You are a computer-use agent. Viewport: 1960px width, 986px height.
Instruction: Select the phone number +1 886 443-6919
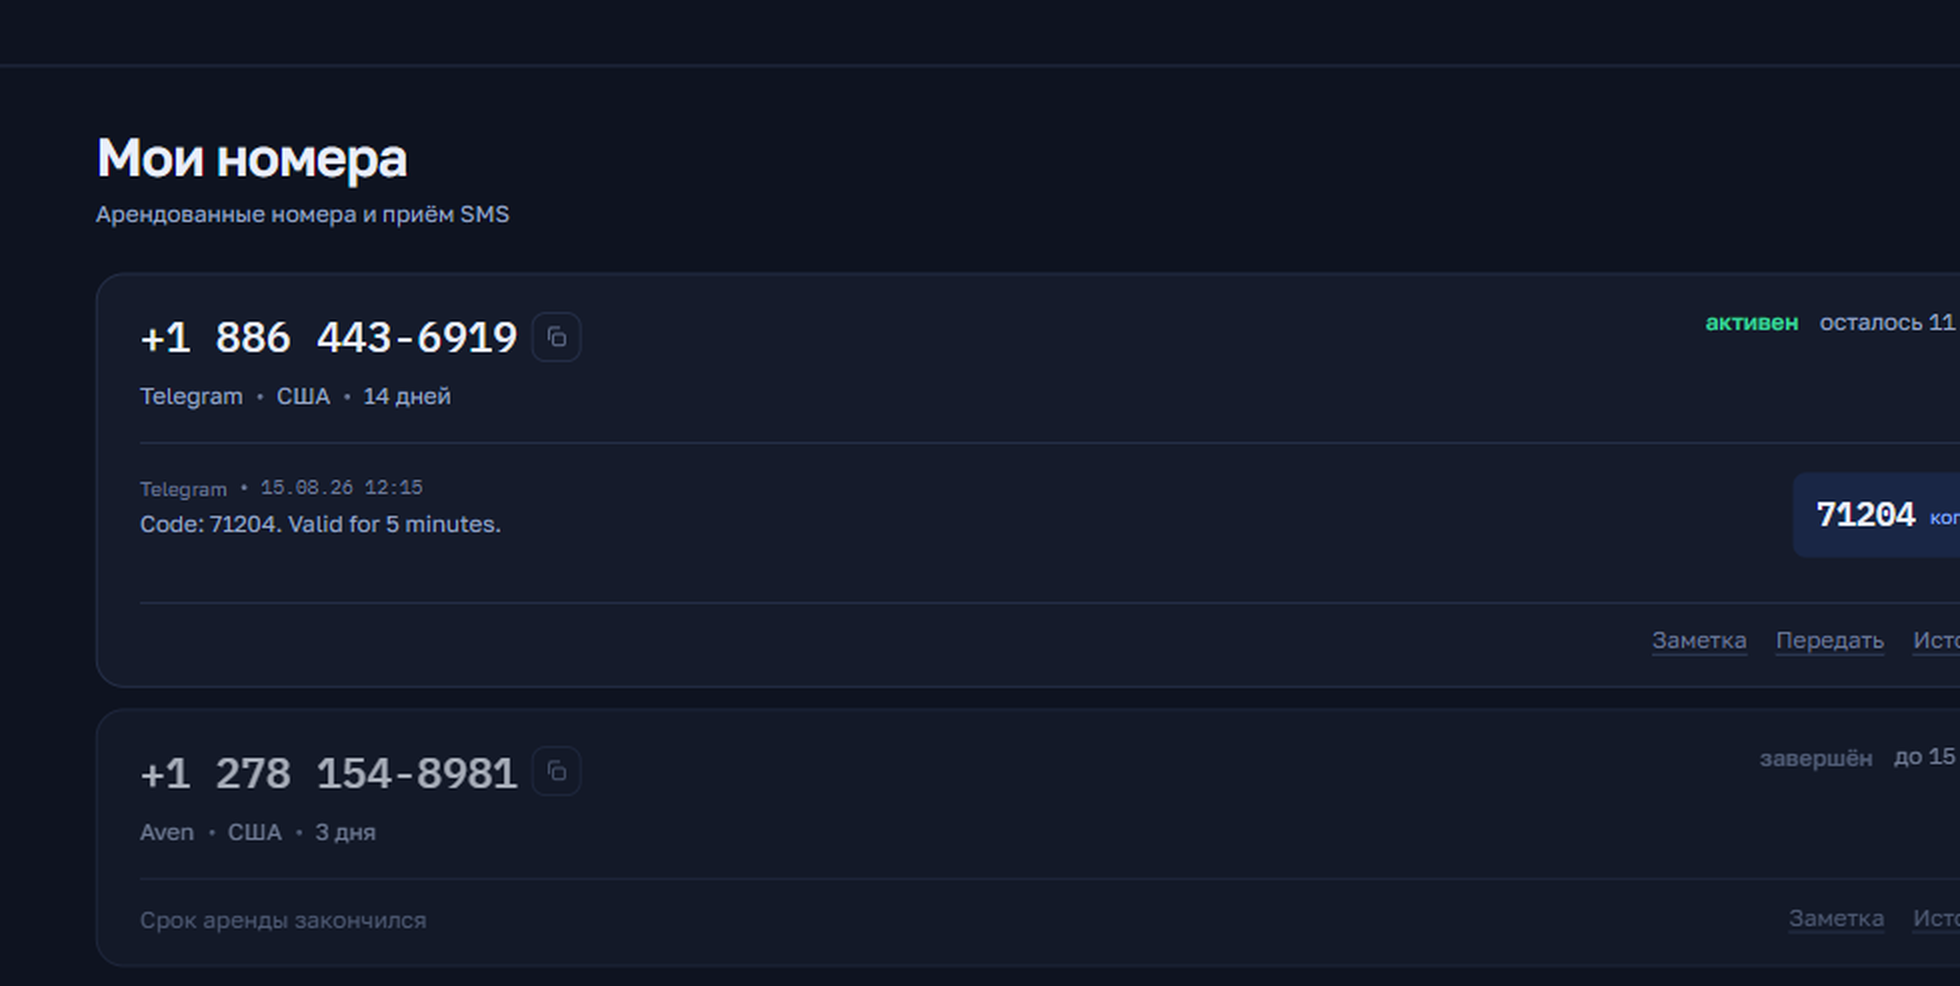329,338
